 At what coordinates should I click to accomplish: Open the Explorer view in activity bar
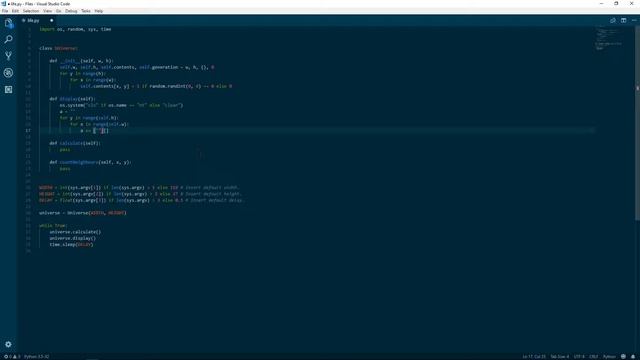(8, 23)
